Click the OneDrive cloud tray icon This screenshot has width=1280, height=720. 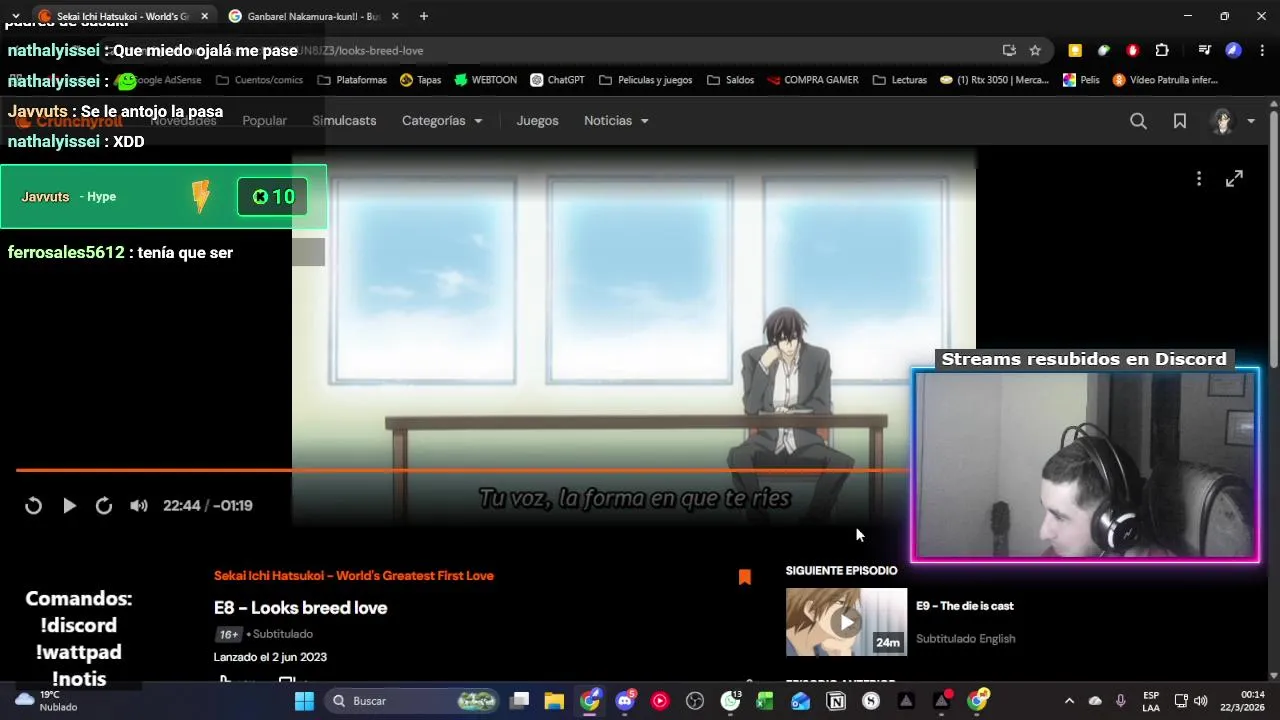point(1095,701)
